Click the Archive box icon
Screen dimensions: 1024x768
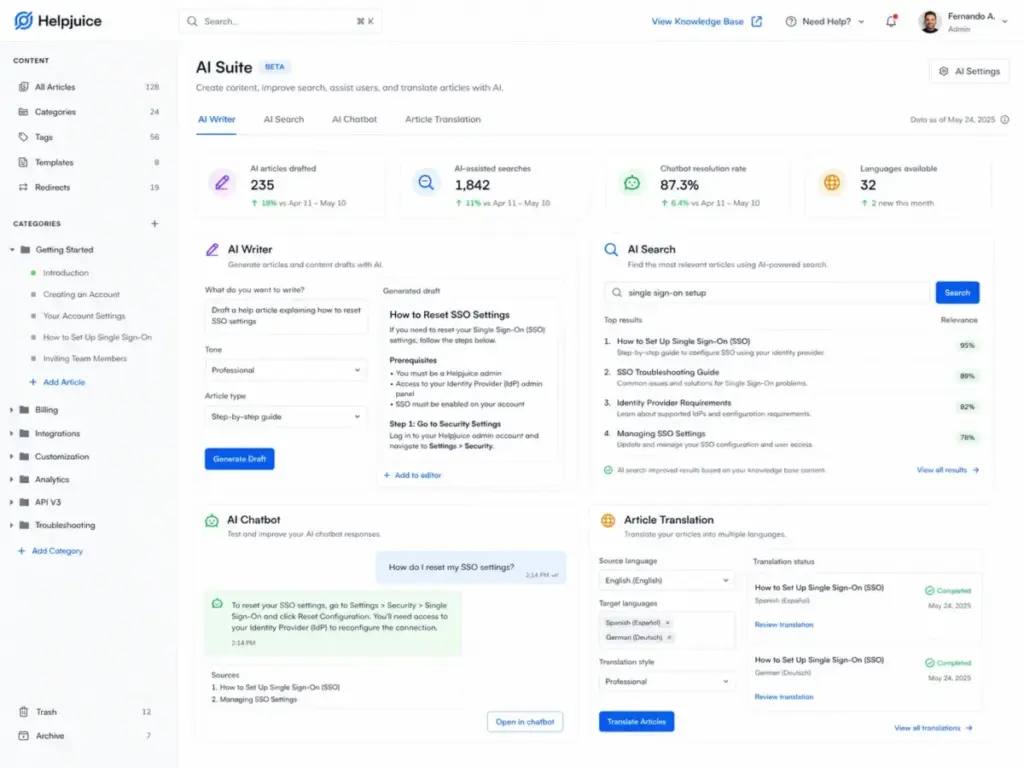pos(24,735)
